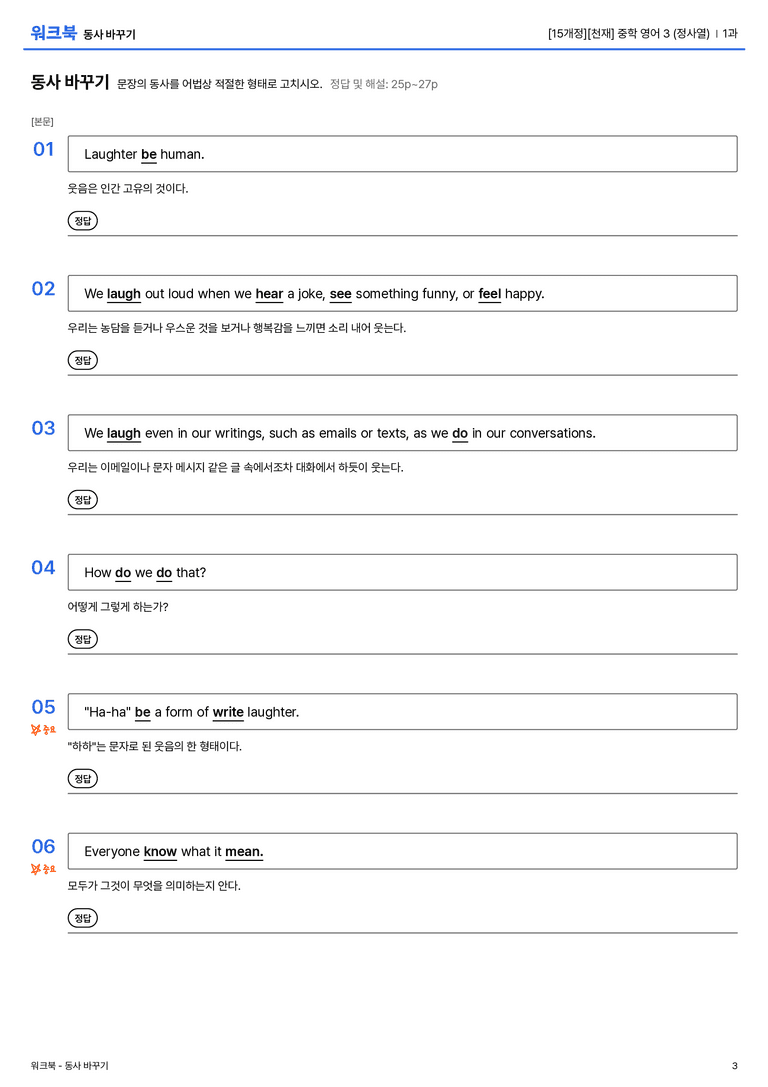Image resolution: width=768 pixels, height=1087 pixels.
Task: Select the sentence box 'Laughter be human.'
Action: 402,154
